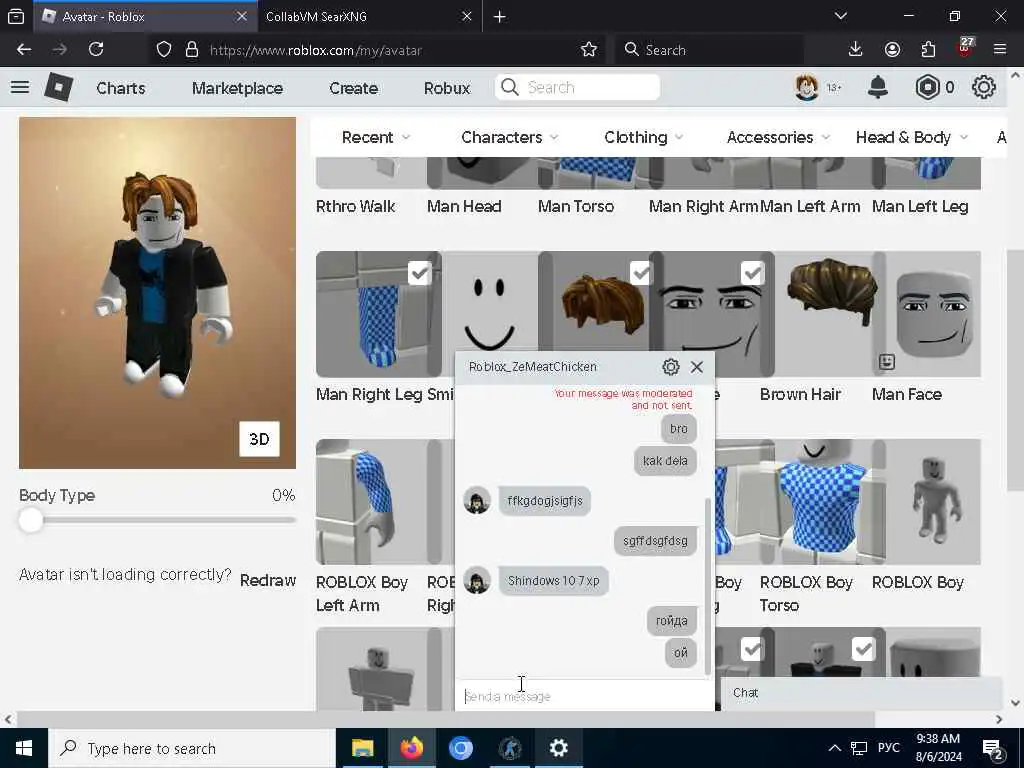The width and height of the screenshot is (1024, 768).
Task: Click the Brown Hair item name
Action: tap(800, 394)
